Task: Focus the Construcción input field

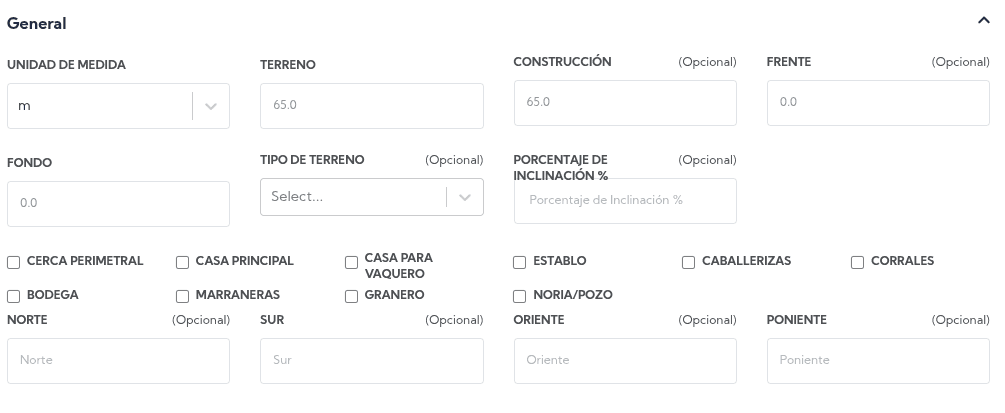Action: 624,102
